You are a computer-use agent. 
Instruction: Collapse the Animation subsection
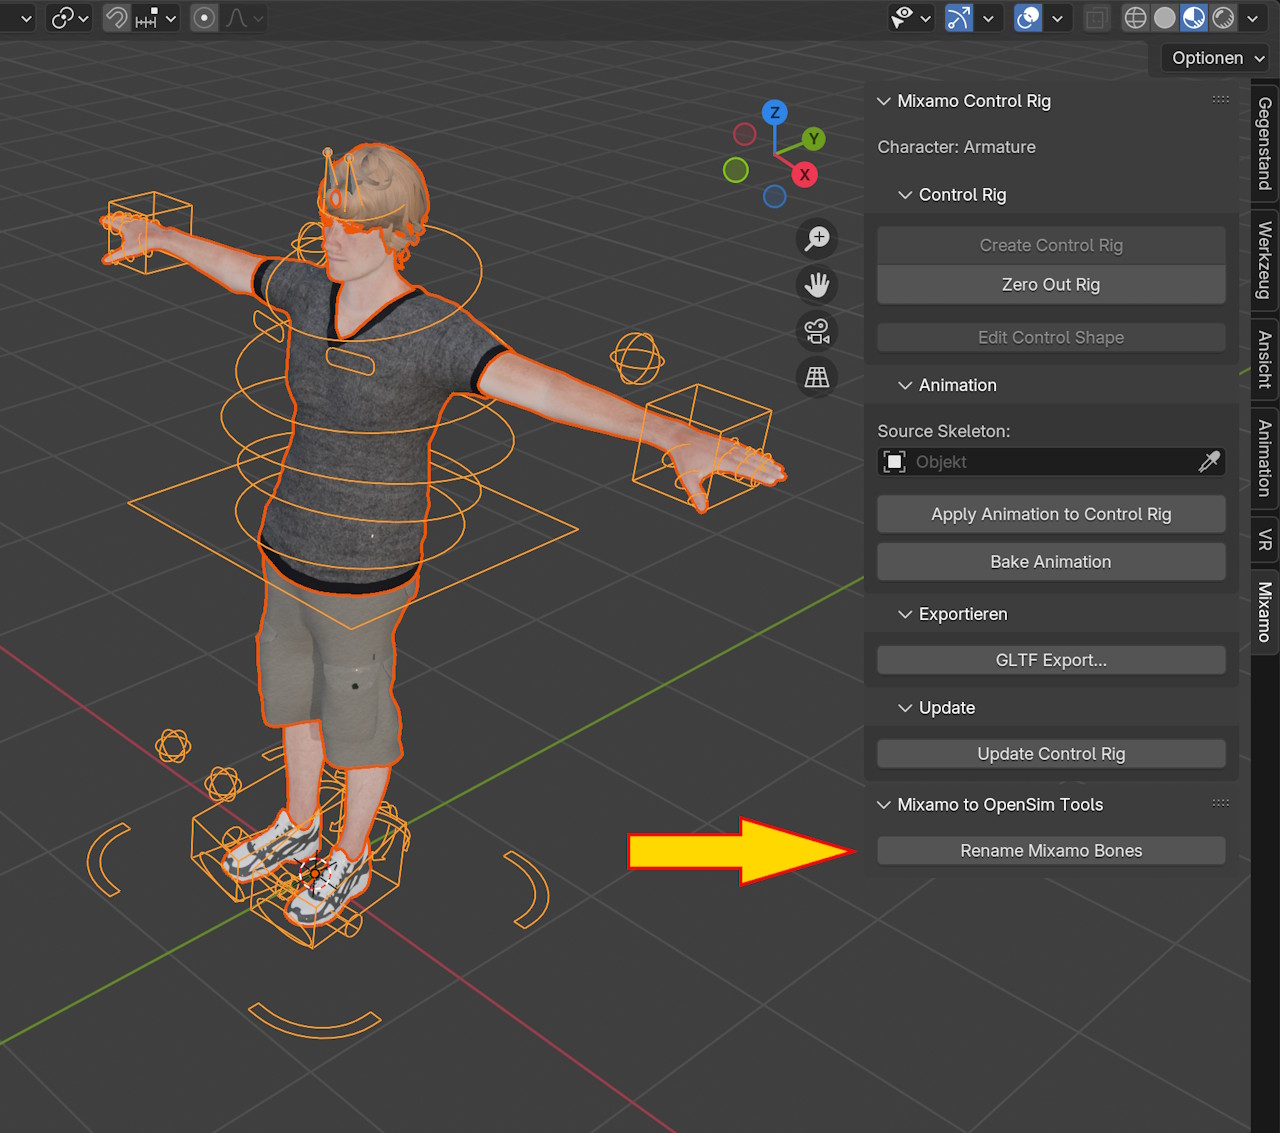point(905,385)
